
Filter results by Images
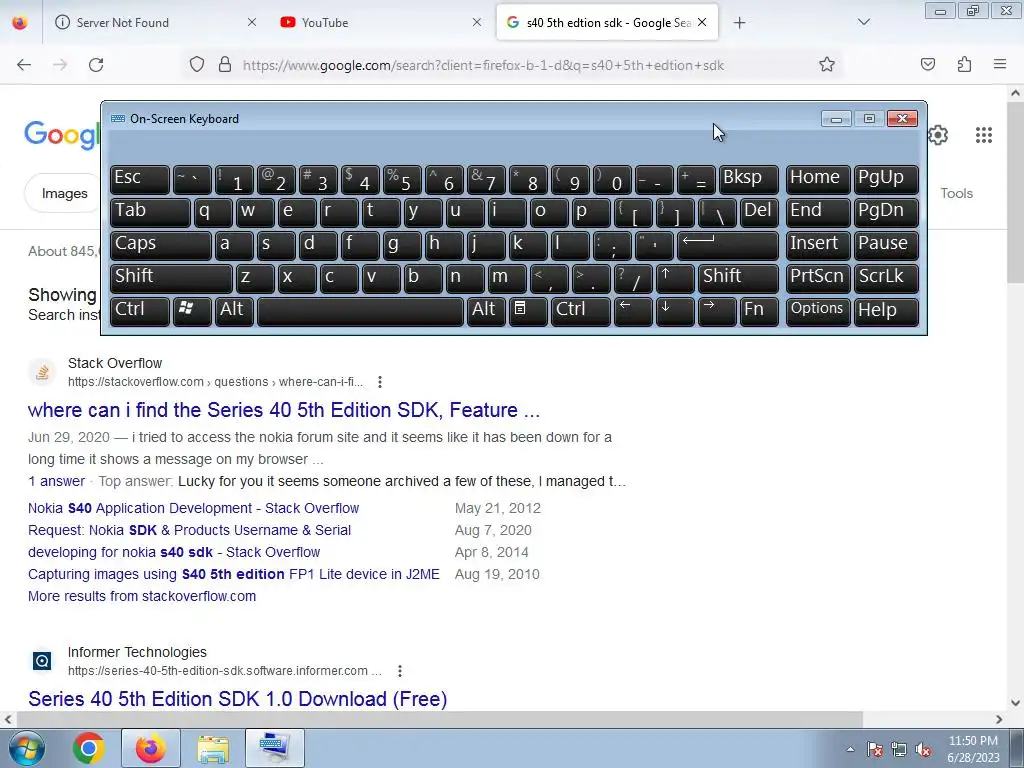pos(64,193)
